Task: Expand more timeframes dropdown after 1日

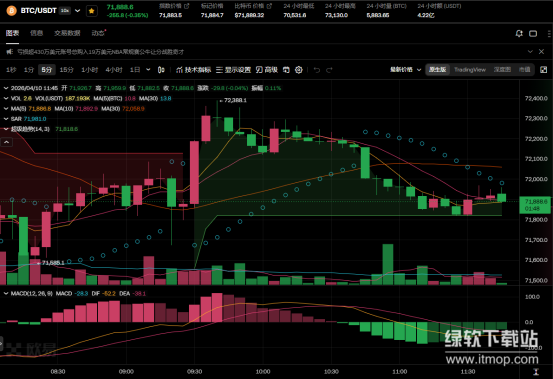Action: click(x=148, y=70)
